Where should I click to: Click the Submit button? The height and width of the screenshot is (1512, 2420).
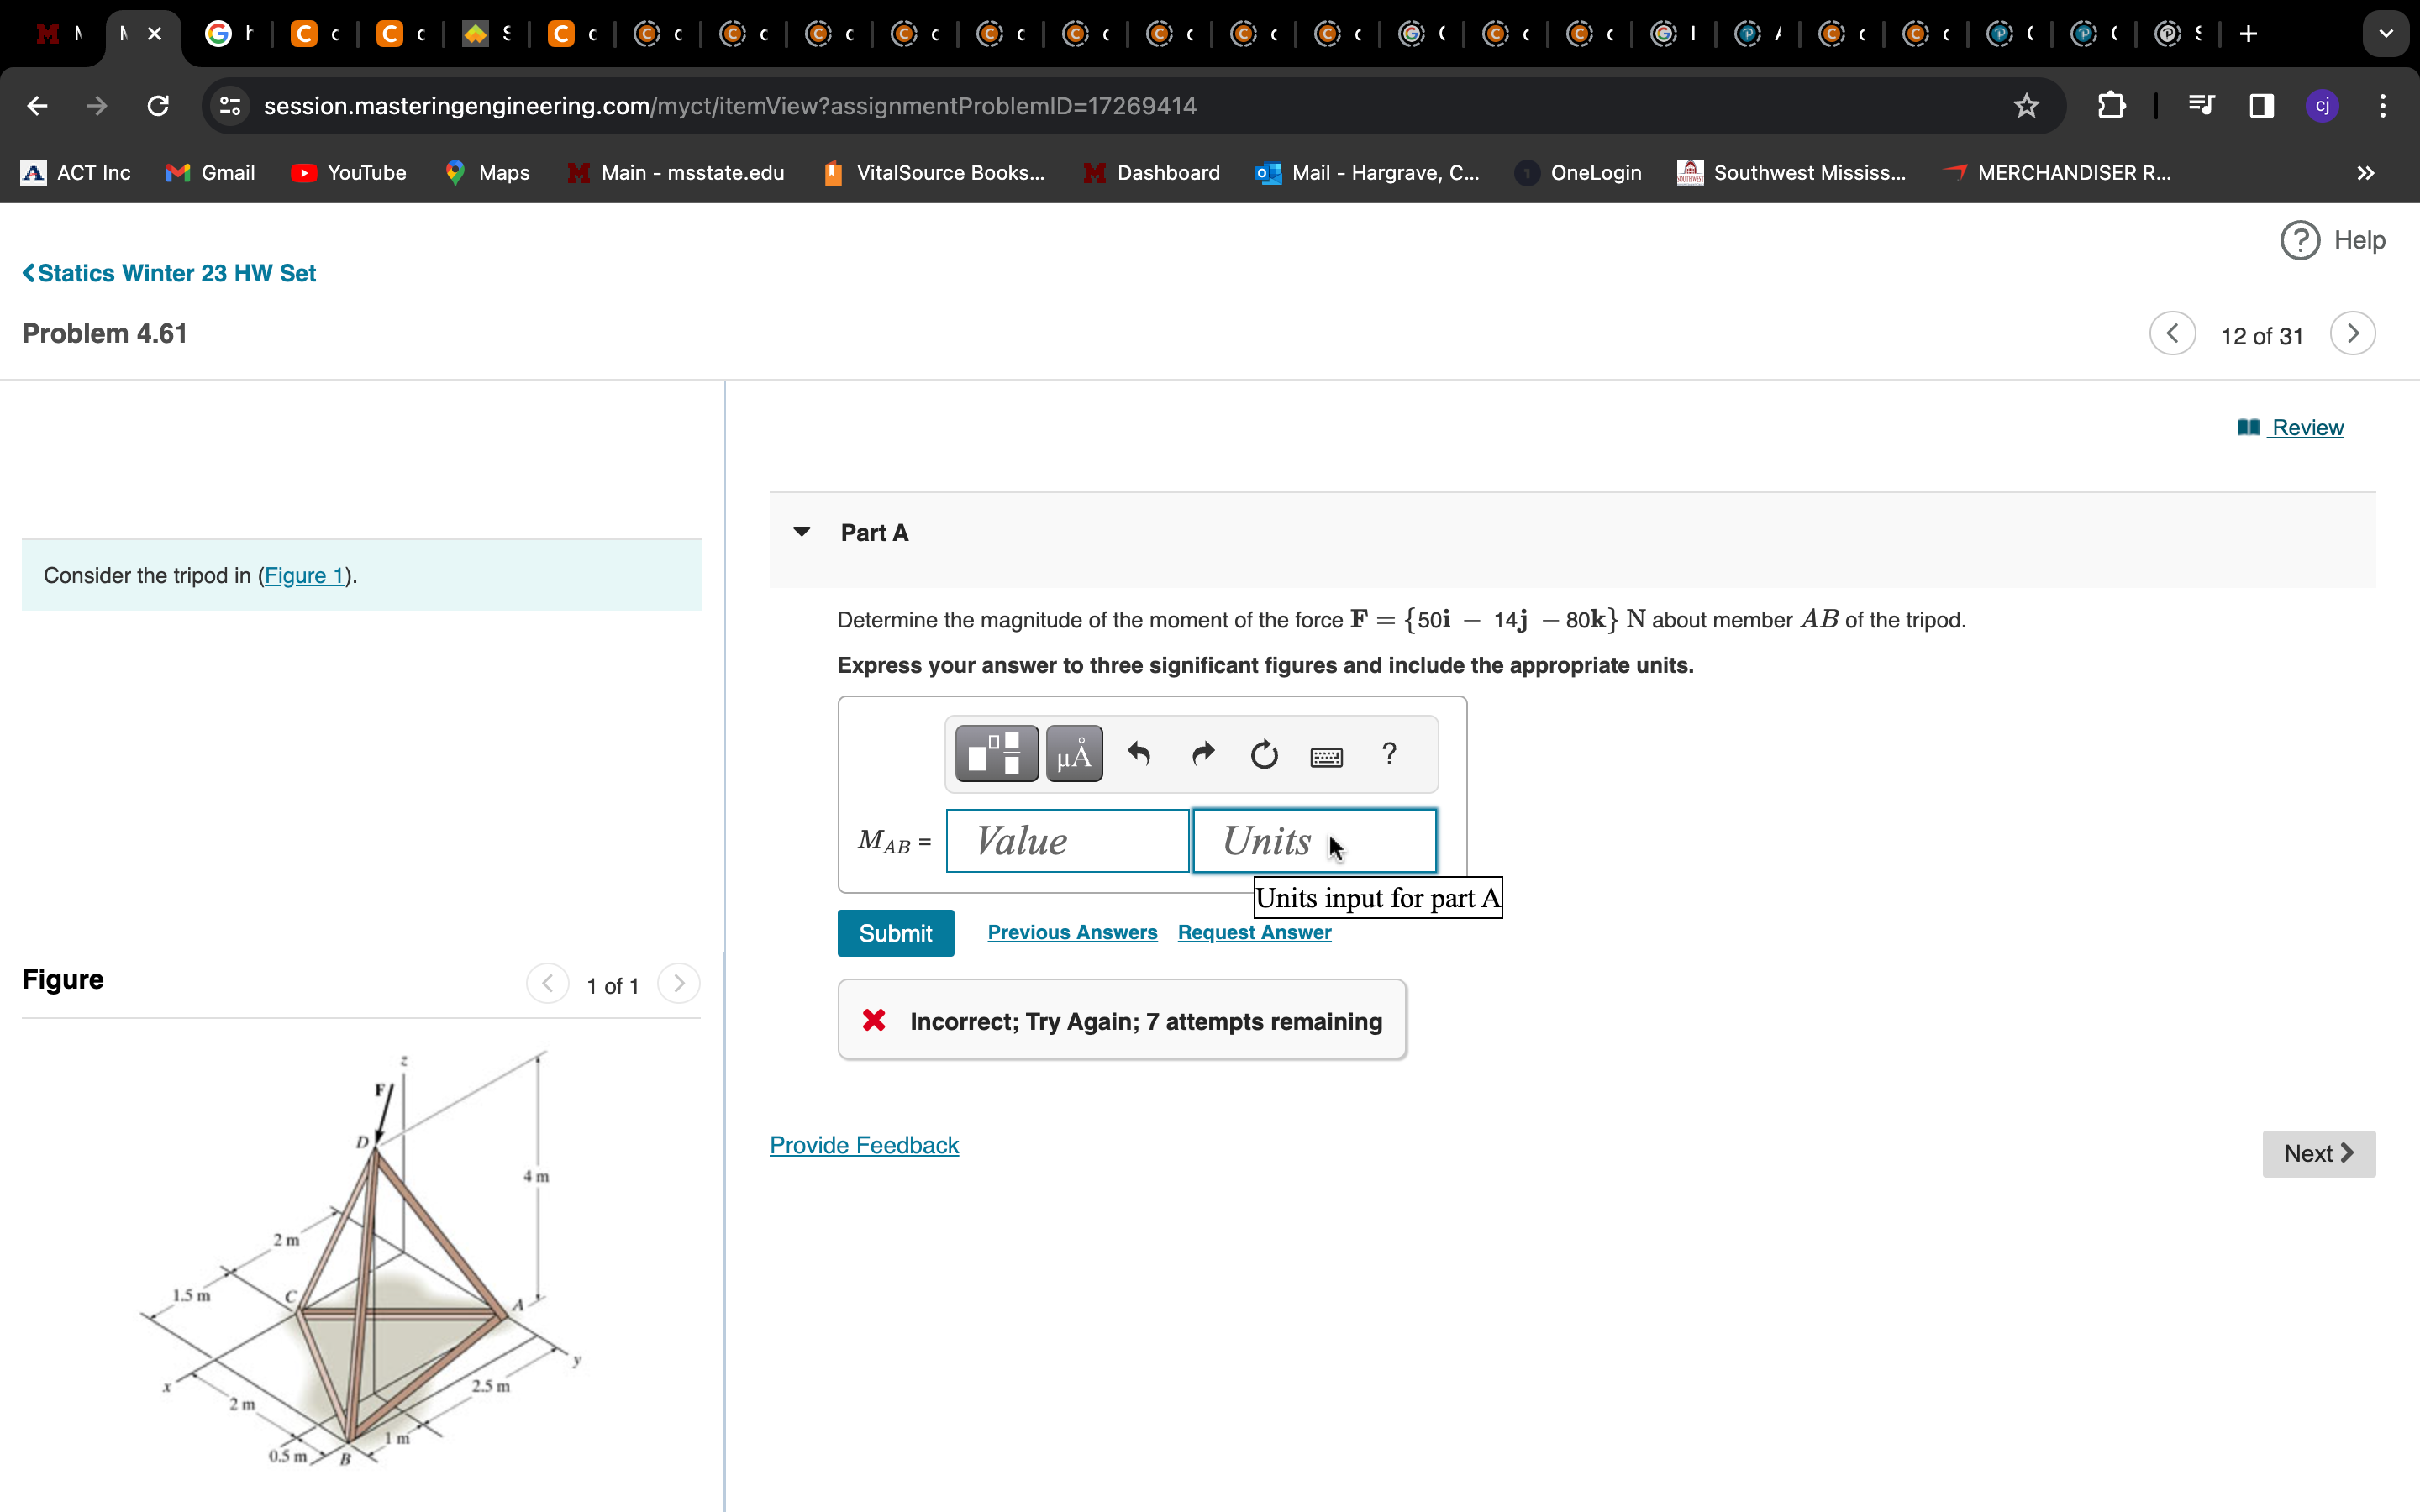coord(895,933)
